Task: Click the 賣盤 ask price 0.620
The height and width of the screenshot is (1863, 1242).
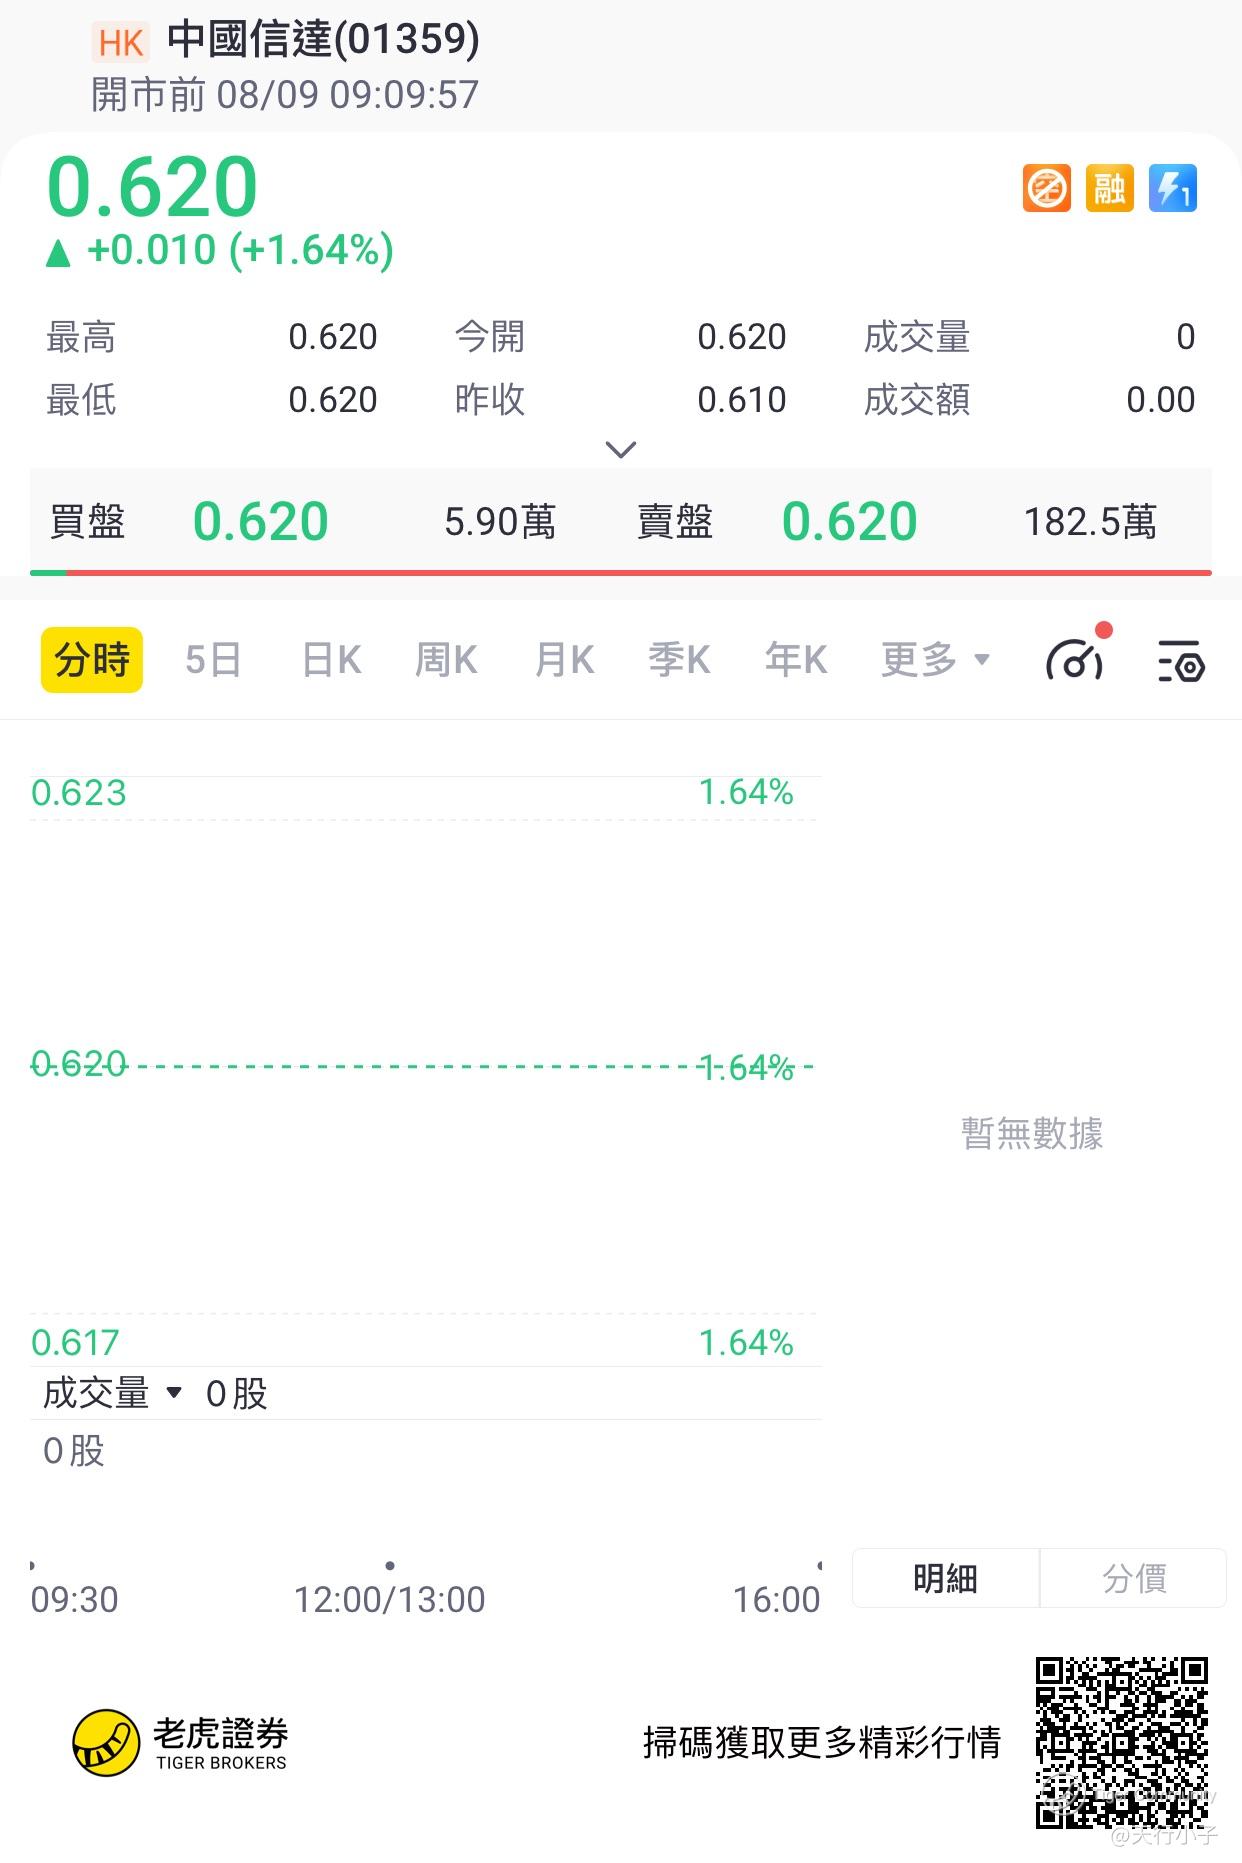Action: (x=849, y=521)
